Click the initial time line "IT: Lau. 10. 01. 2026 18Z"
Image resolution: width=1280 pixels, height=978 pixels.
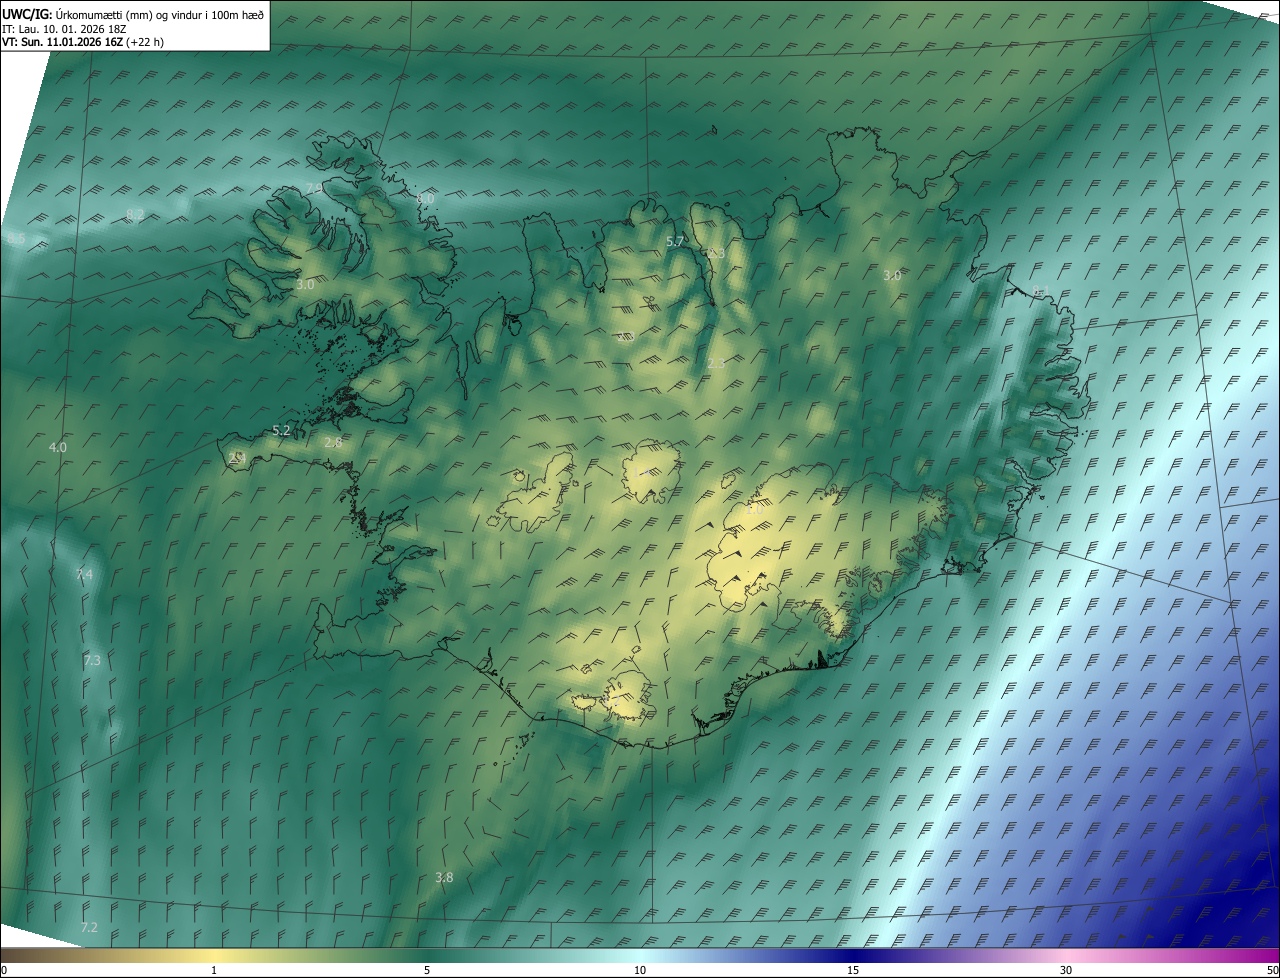(x=64, y=29)
